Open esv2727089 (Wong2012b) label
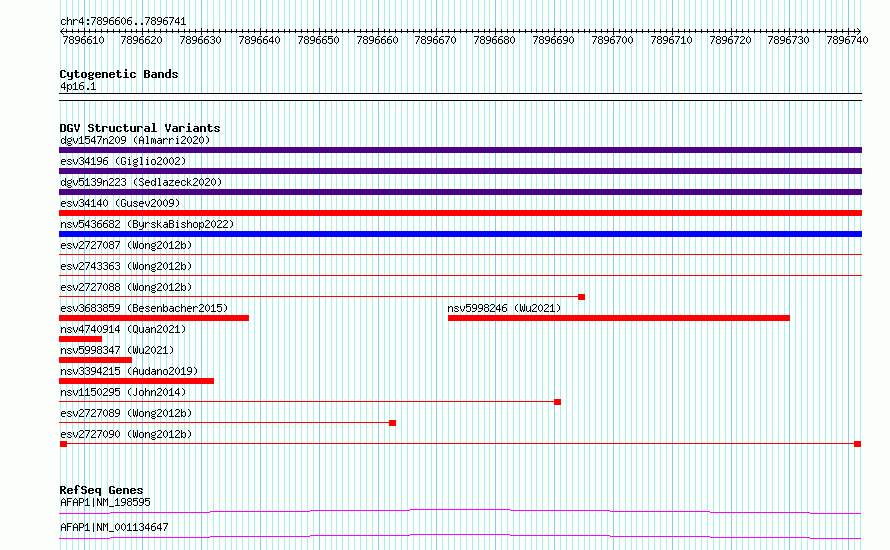Image resolution: width=890 pixels, height=550 pixels. coord(126,413)
